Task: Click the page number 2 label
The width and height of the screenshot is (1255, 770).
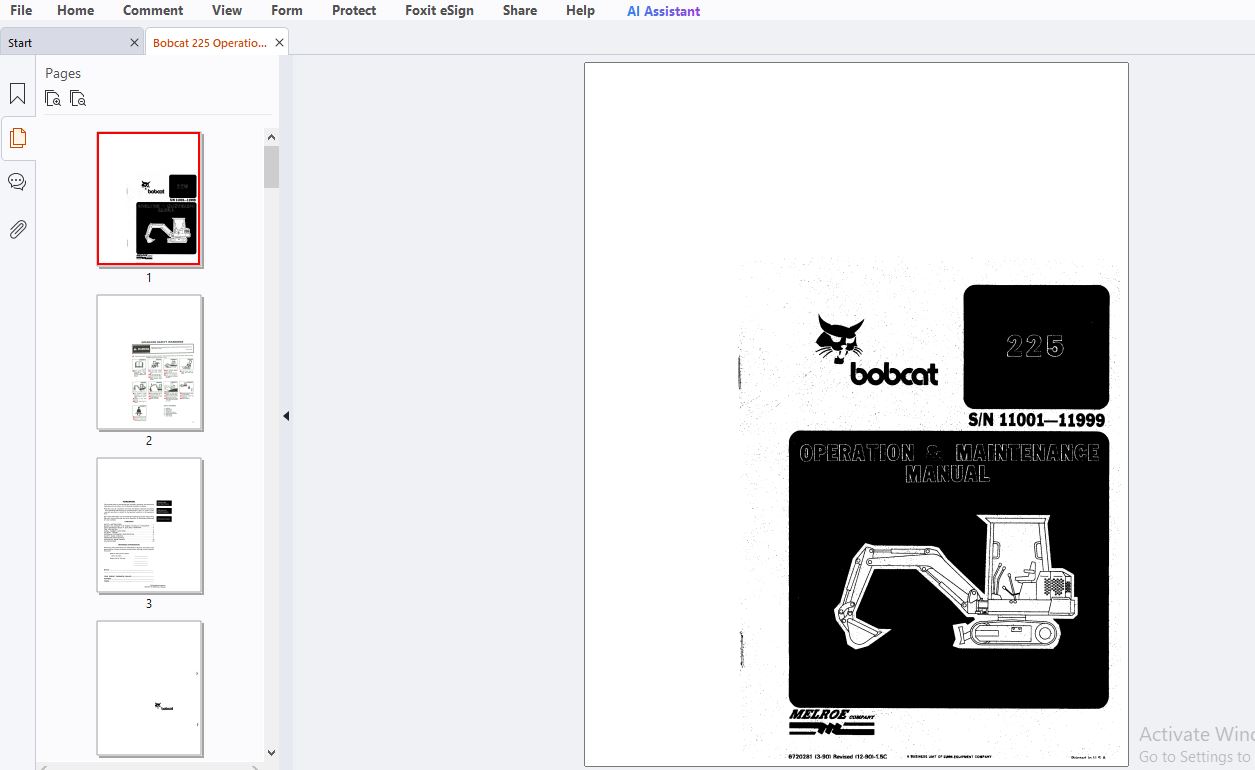Action: click(x=149, y=441)
